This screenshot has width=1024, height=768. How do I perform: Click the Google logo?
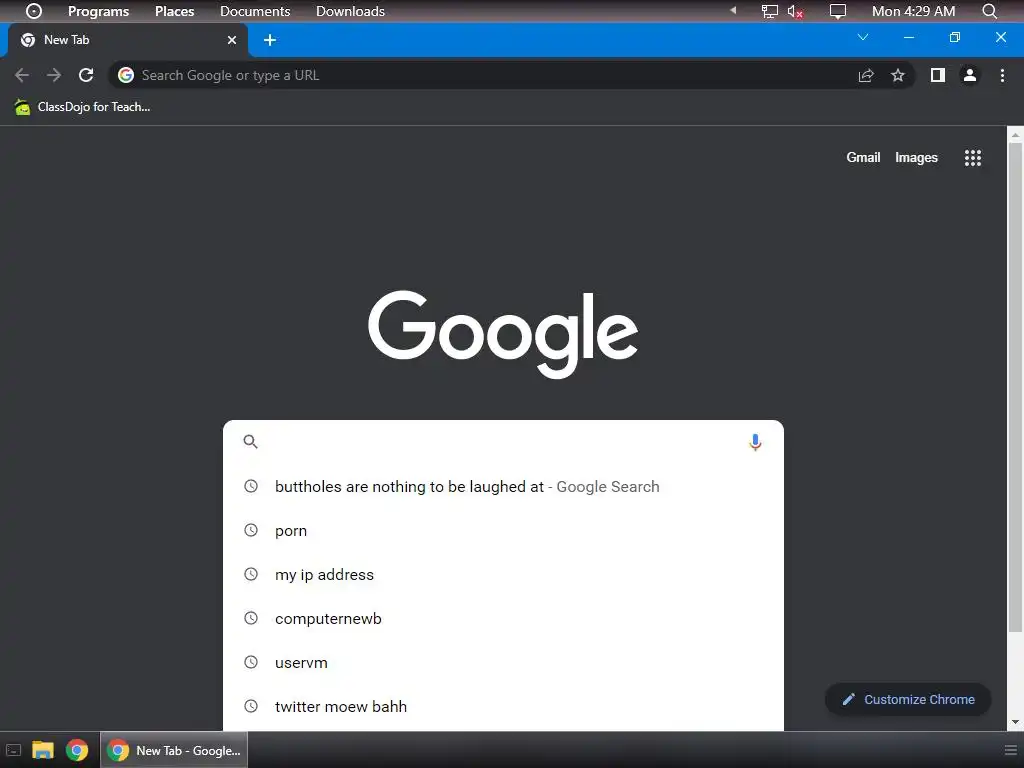pos(503,334)
